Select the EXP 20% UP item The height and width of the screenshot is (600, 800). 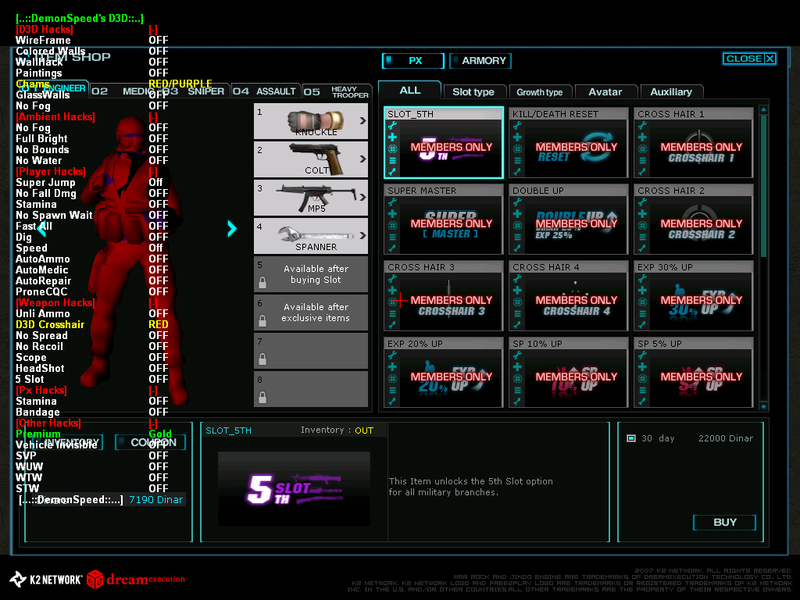pyautogui.click(x=443, y=372)
